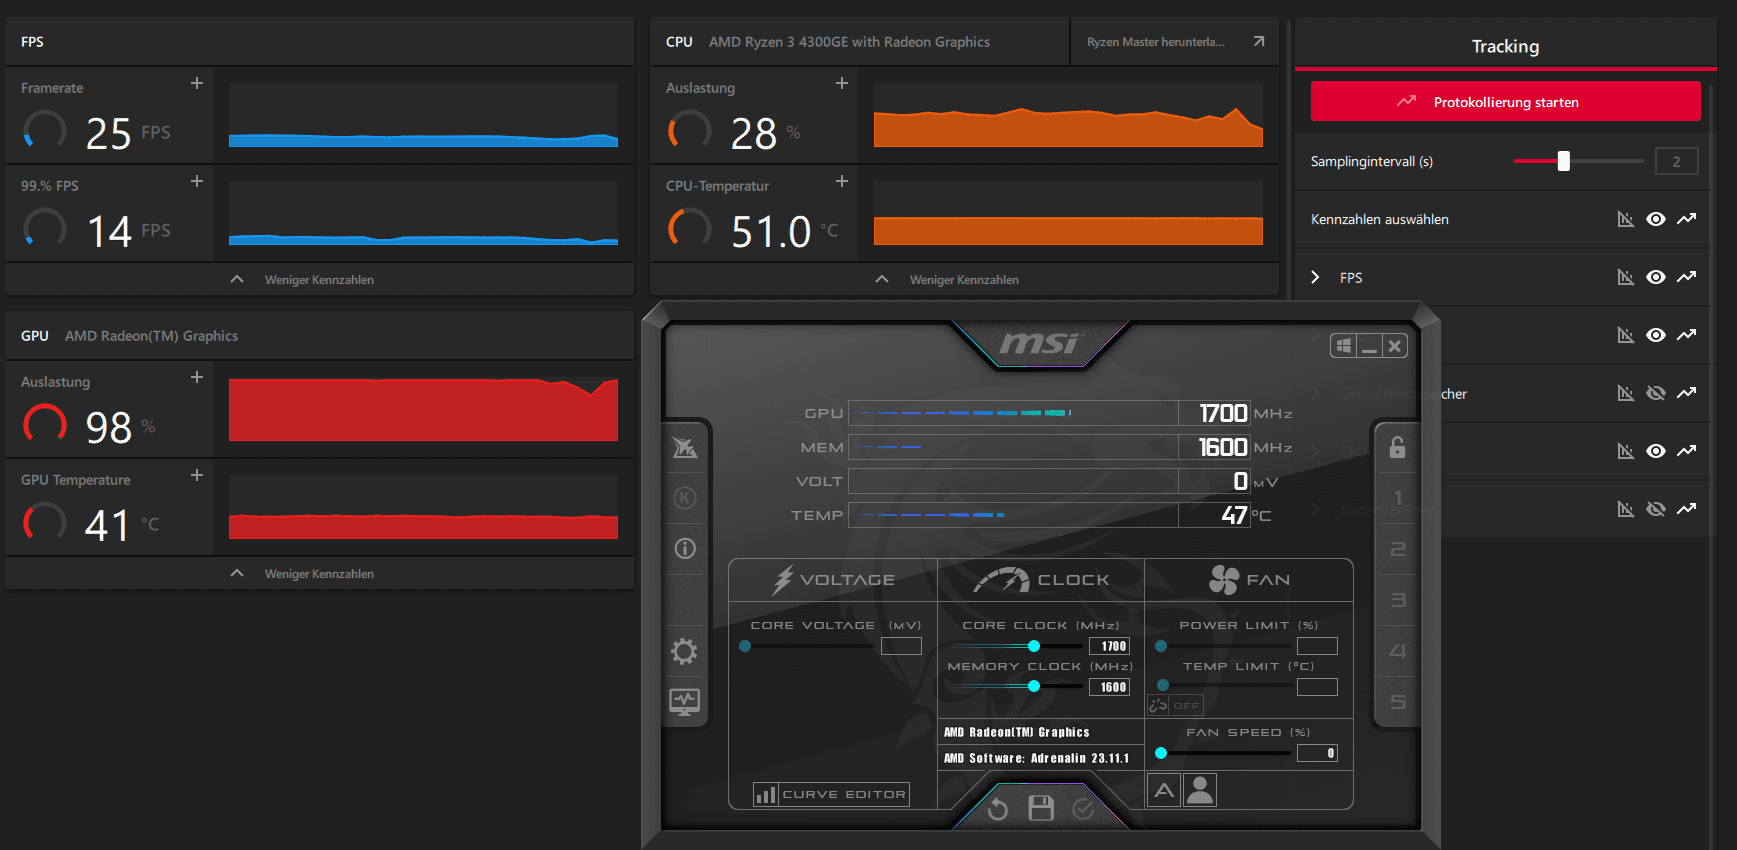1737x850 pixels.
Task: Click the fan user define person icon
Action: point(1200,790)
